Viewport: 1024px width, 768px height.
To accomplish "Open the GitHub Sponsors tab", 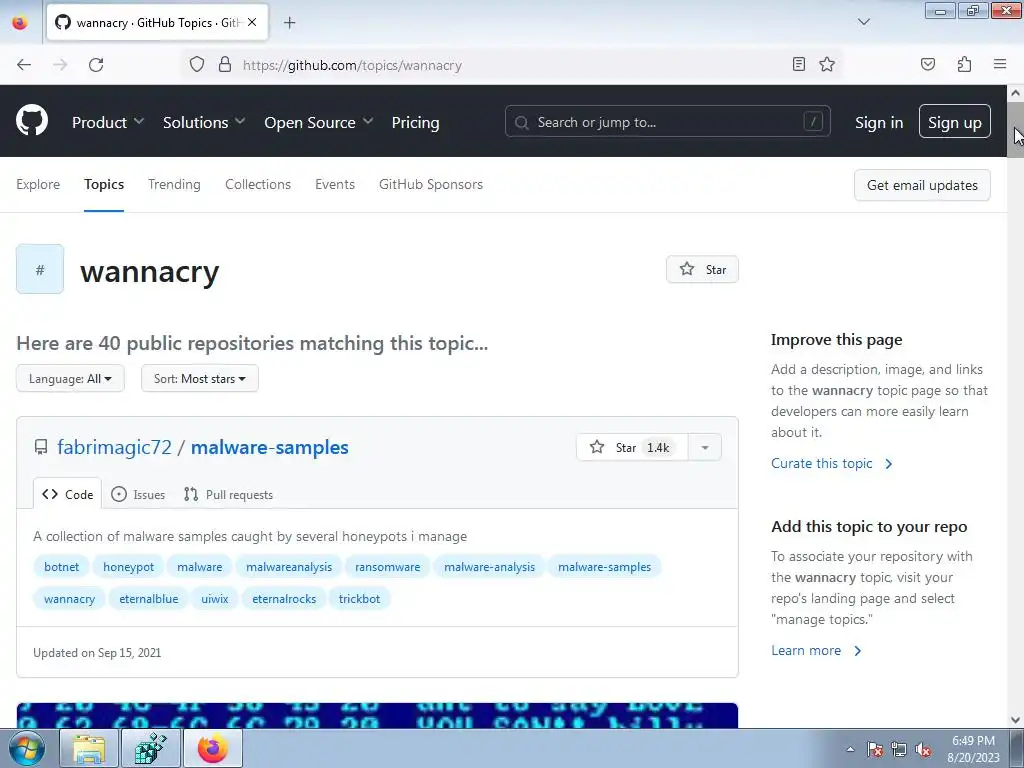I will click(x=431, y=184).
